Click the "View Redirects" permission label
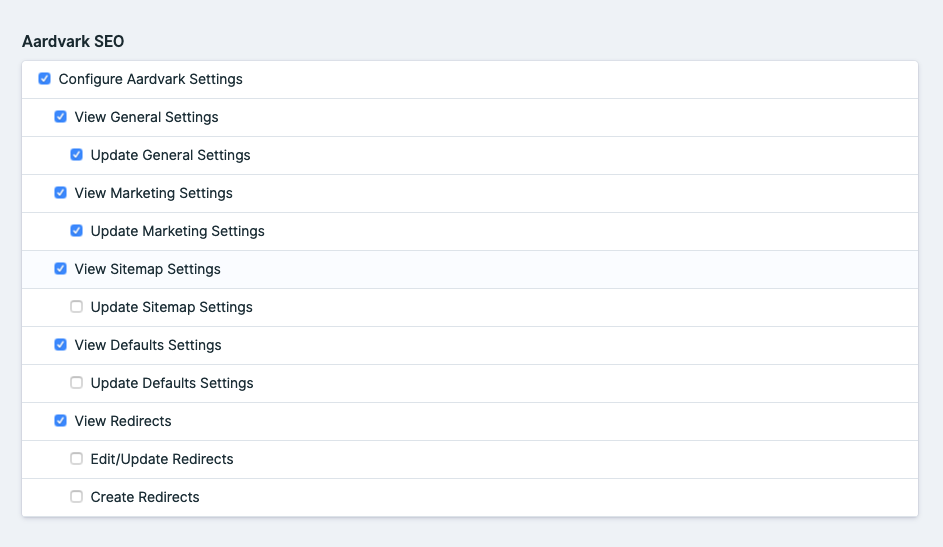Viewport: 943px width, 547px height. click(123, 421)
